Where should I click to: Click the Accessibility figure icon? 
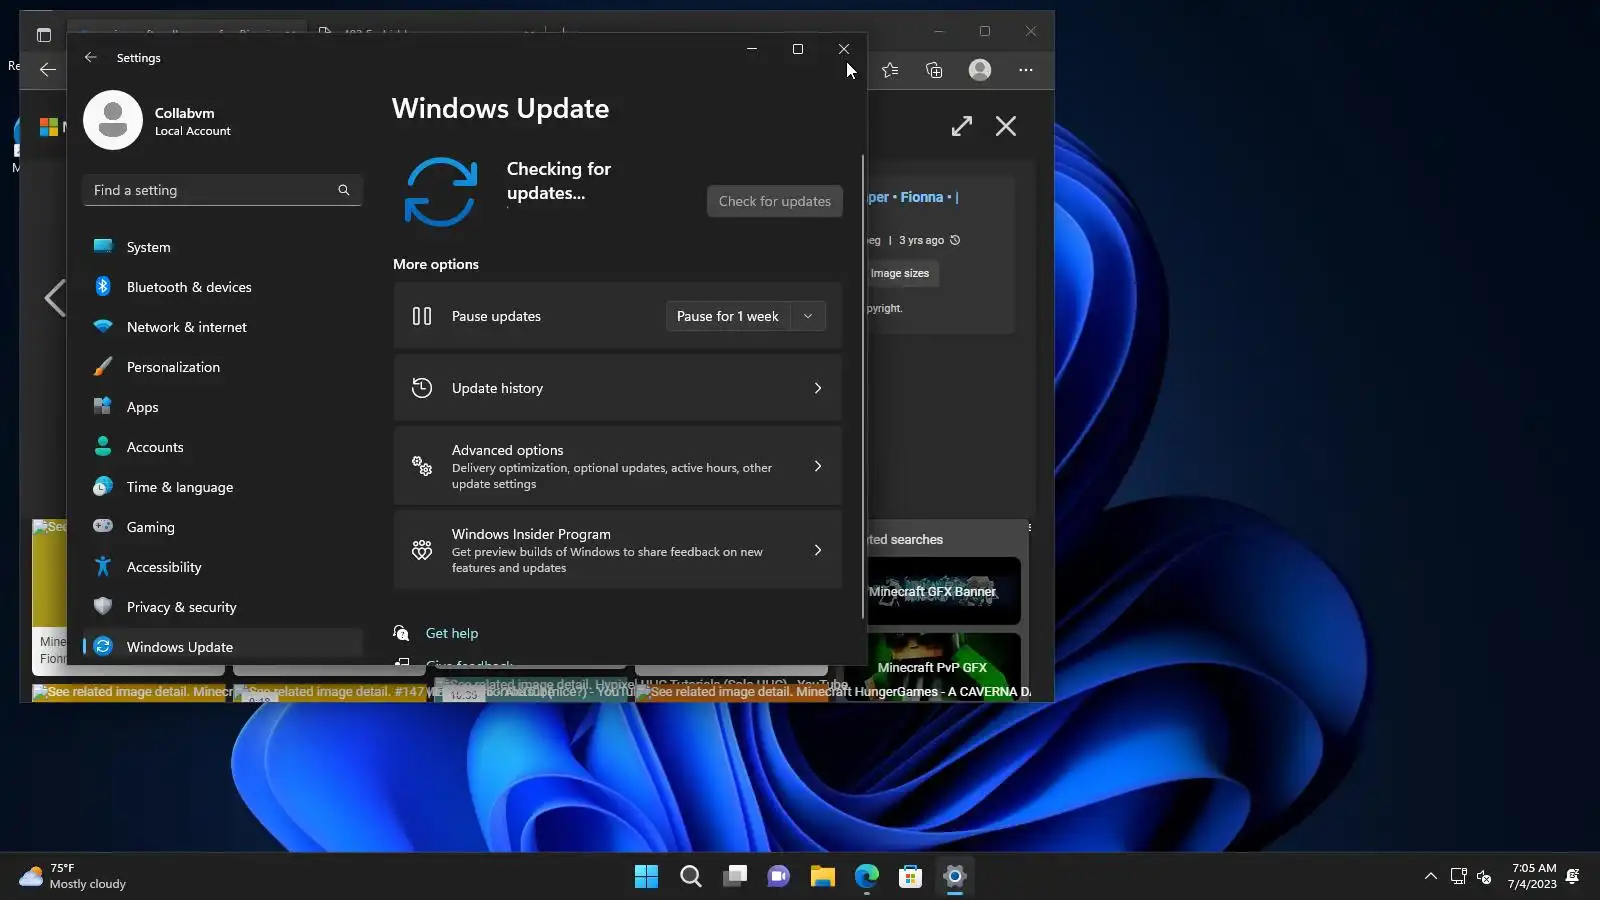[x=103, y=567]
